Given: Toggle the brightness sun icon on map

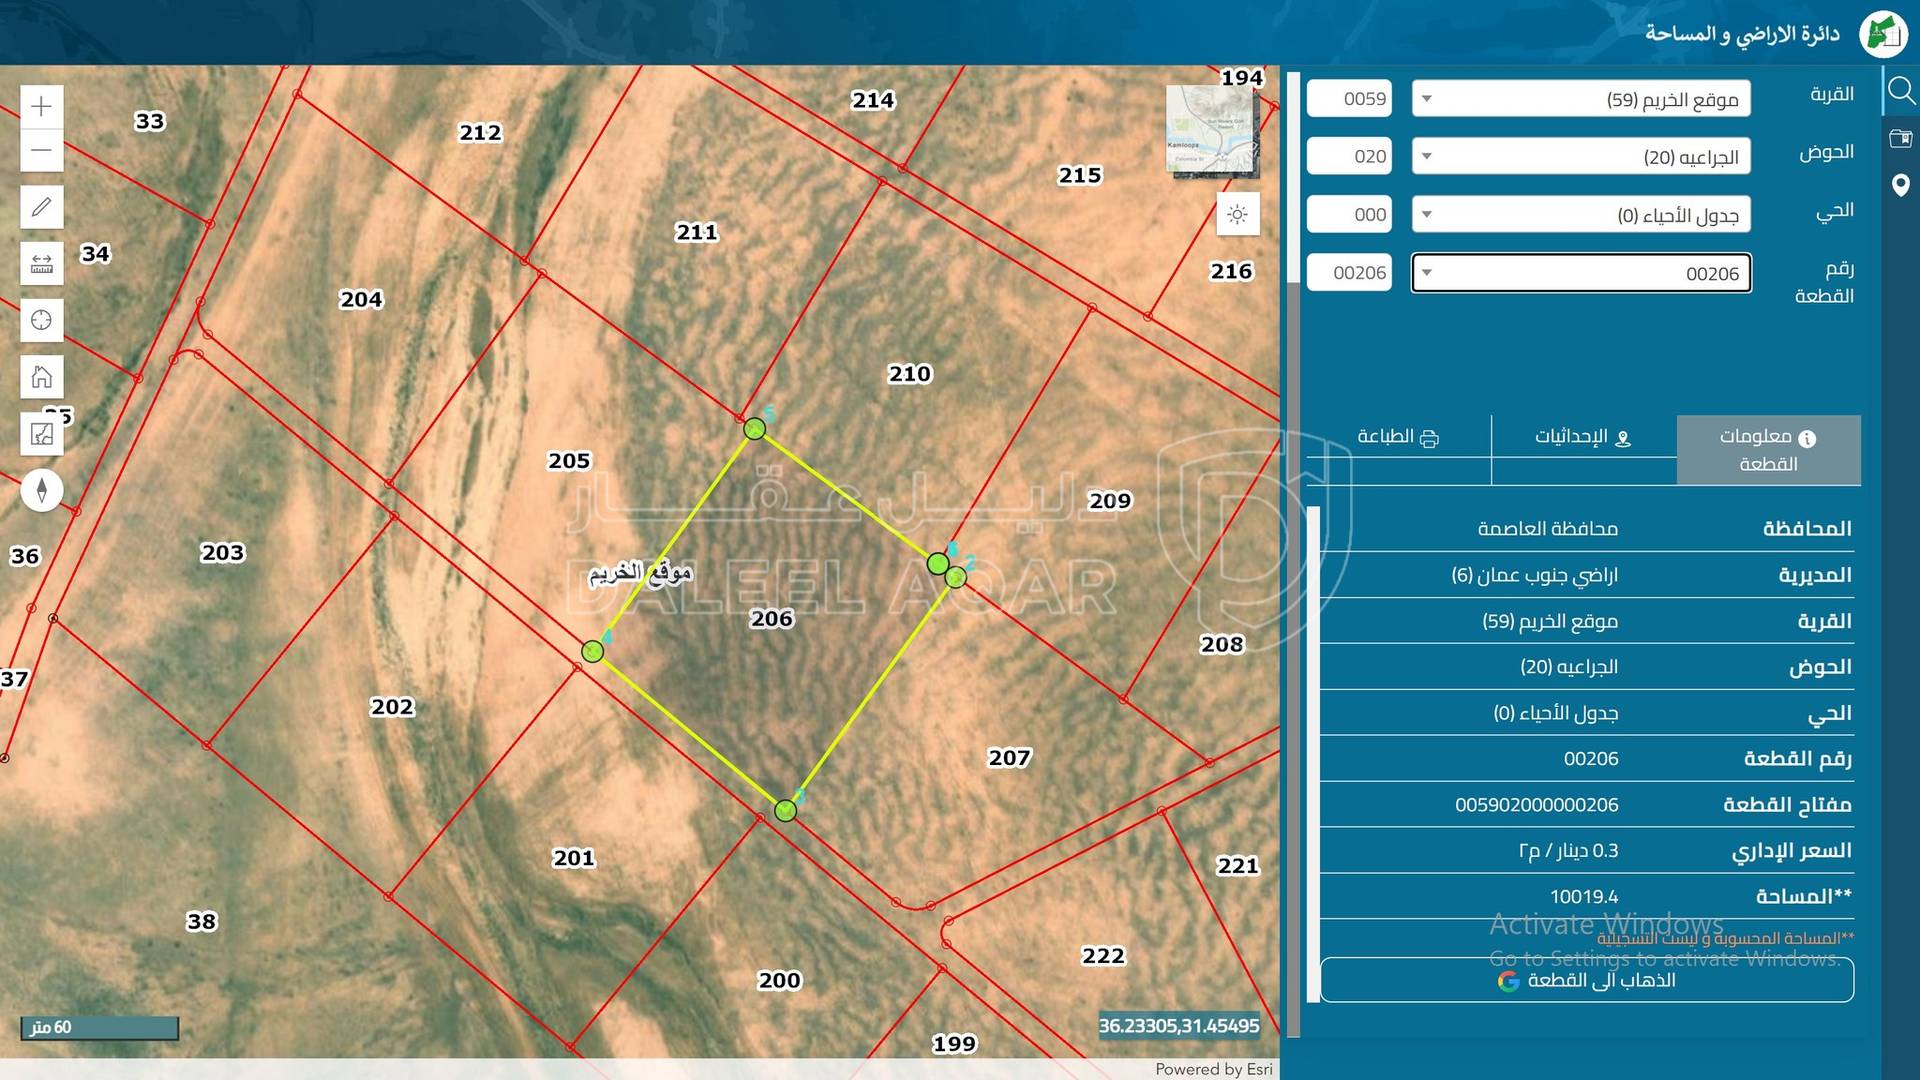Looking at the screenshot, I should pos(1237,215).
